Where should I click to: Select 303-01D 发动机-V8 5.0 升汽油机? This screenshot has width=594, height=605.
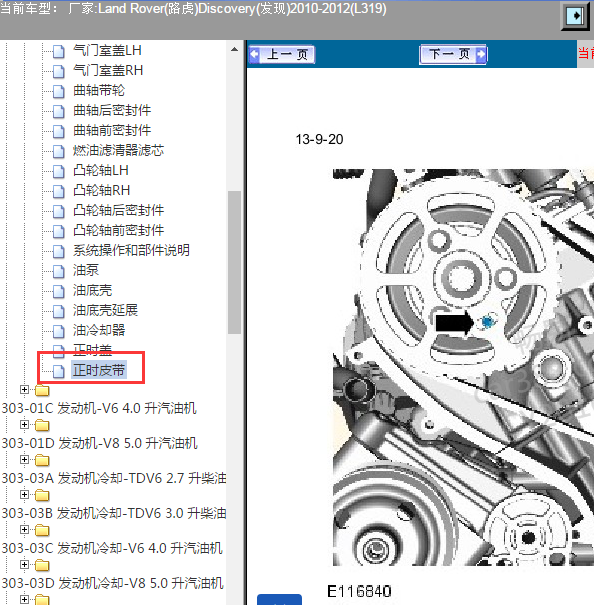100,443
